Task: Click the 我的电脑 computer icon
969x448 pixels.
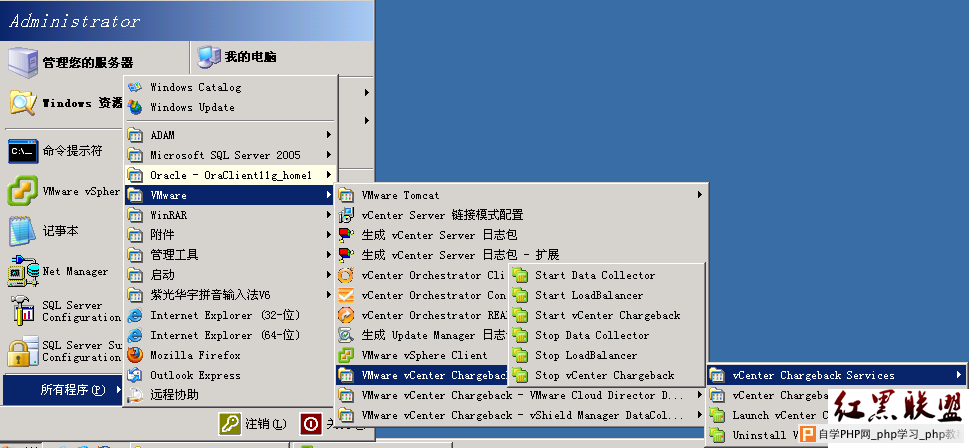Action: tap(208, 57)
